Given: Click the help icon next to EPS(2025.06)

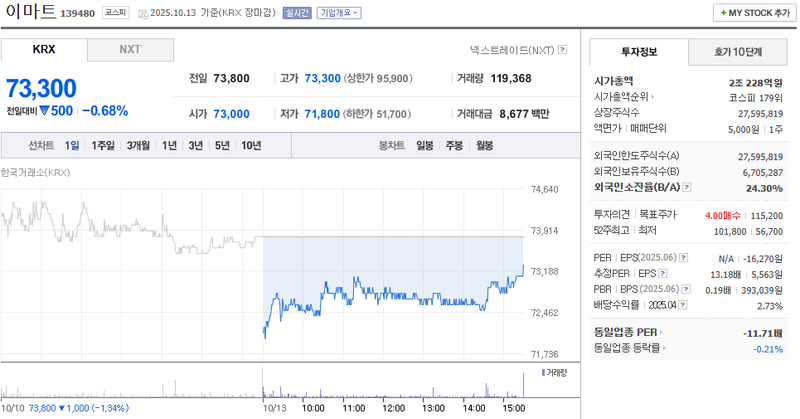Looking at the screenshot, I should coord(682,256).
